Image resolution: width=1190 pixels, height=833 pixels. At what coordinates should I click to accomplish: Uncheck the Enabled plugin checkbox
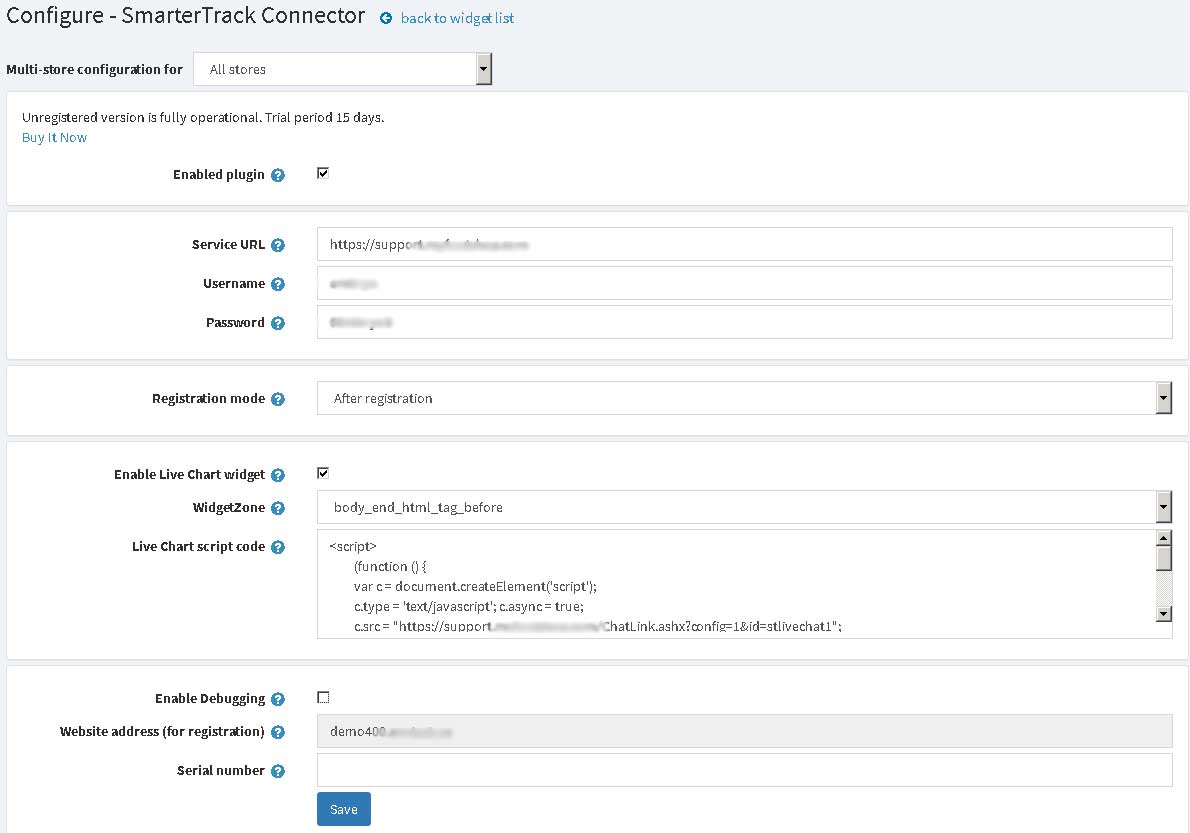[323, 173]
